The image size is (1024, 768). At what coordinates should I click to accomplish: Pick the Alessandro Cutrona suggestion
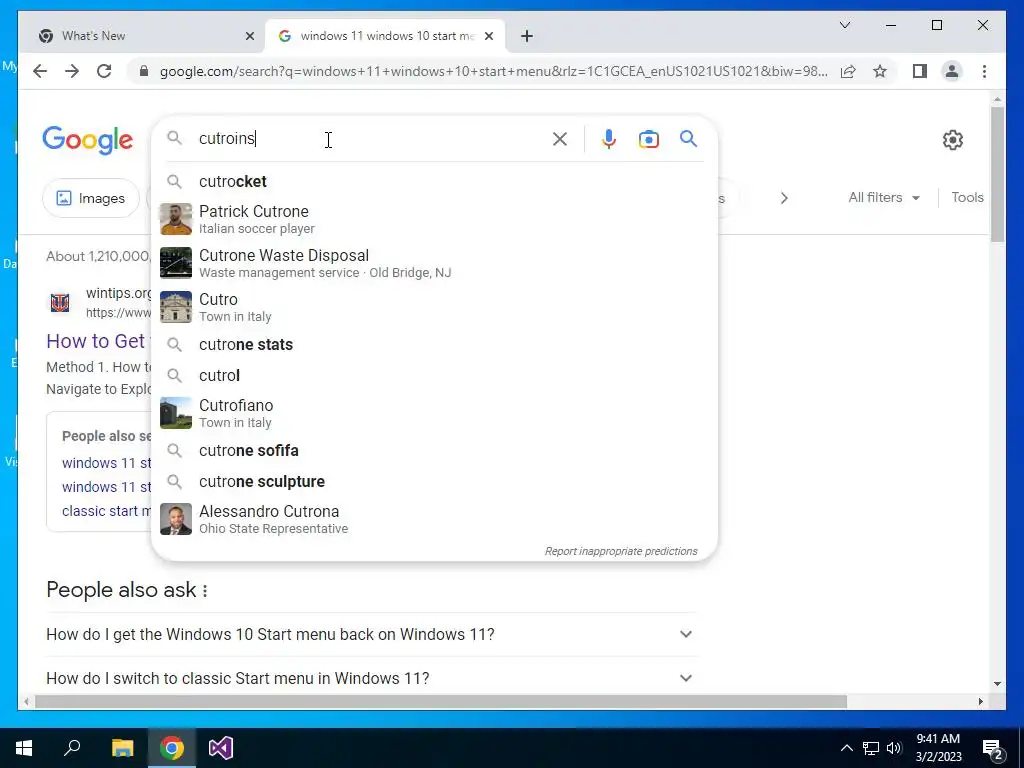pos(434,519)
